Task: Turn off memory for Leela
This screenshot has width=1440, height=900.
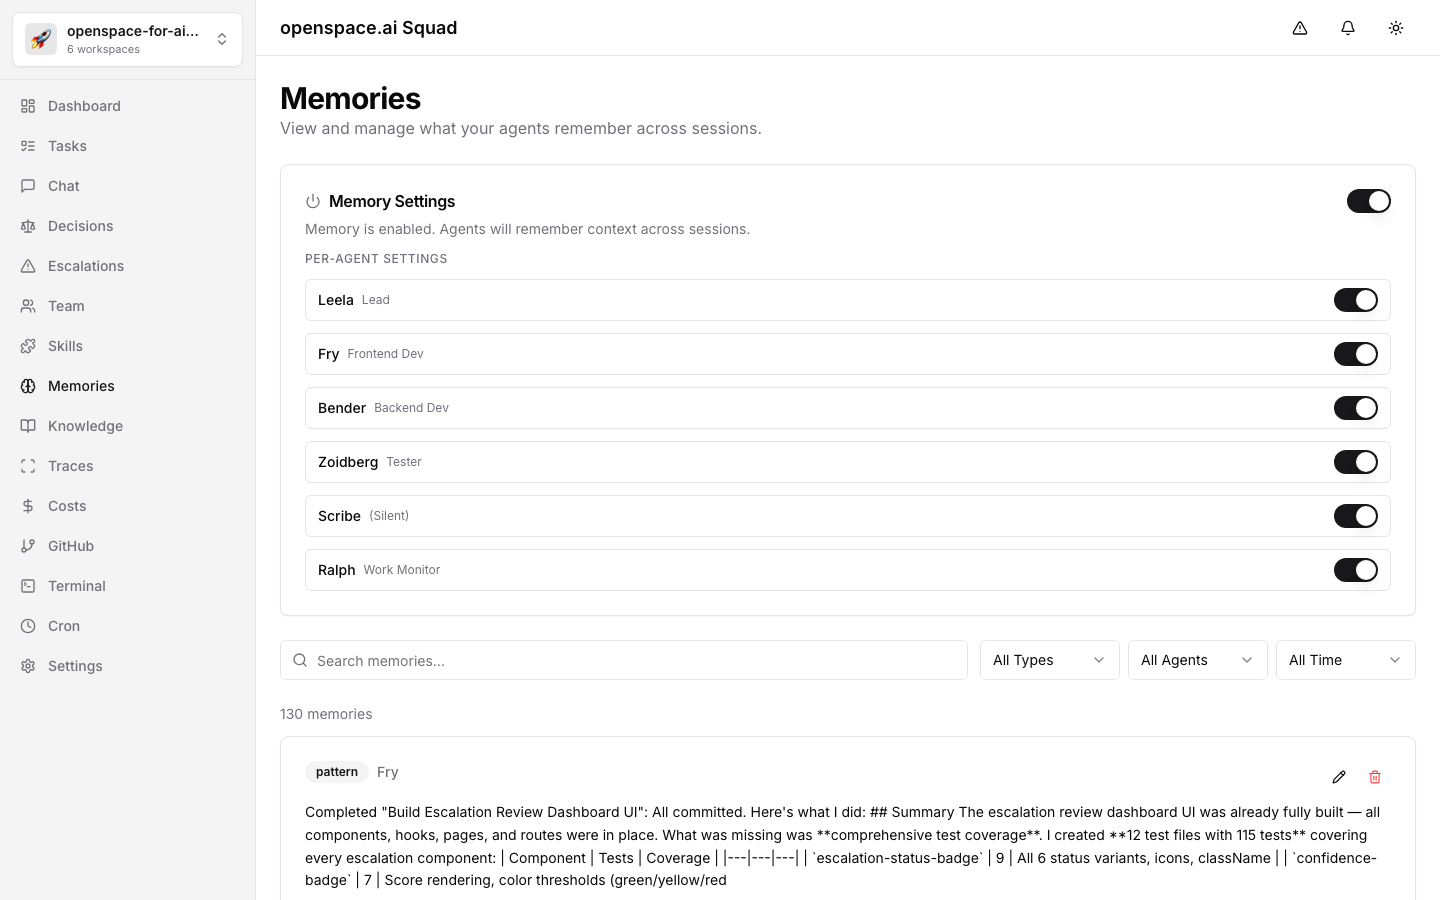Action: coord(1355,300)
